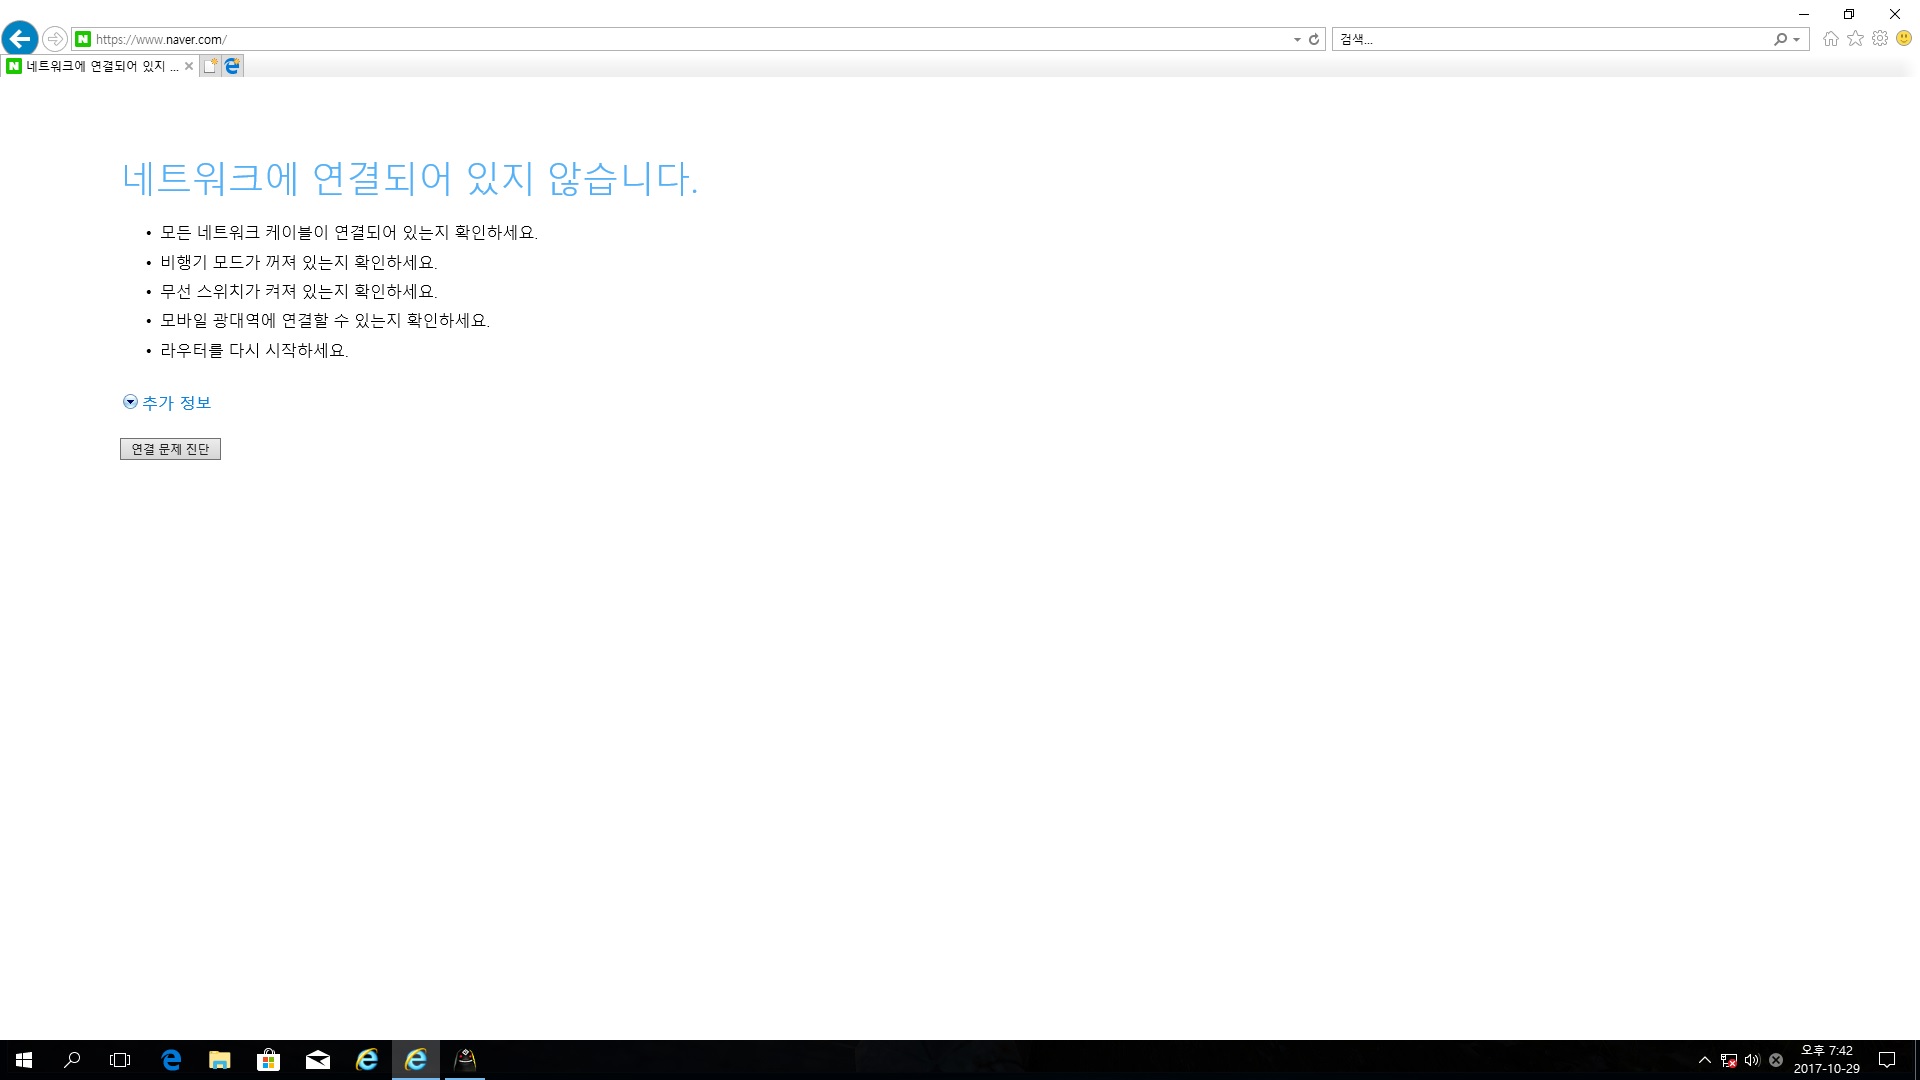1920x1080 pixels.
Task: Refresh the page with the reload icon
Action: tap(1314, 40)
